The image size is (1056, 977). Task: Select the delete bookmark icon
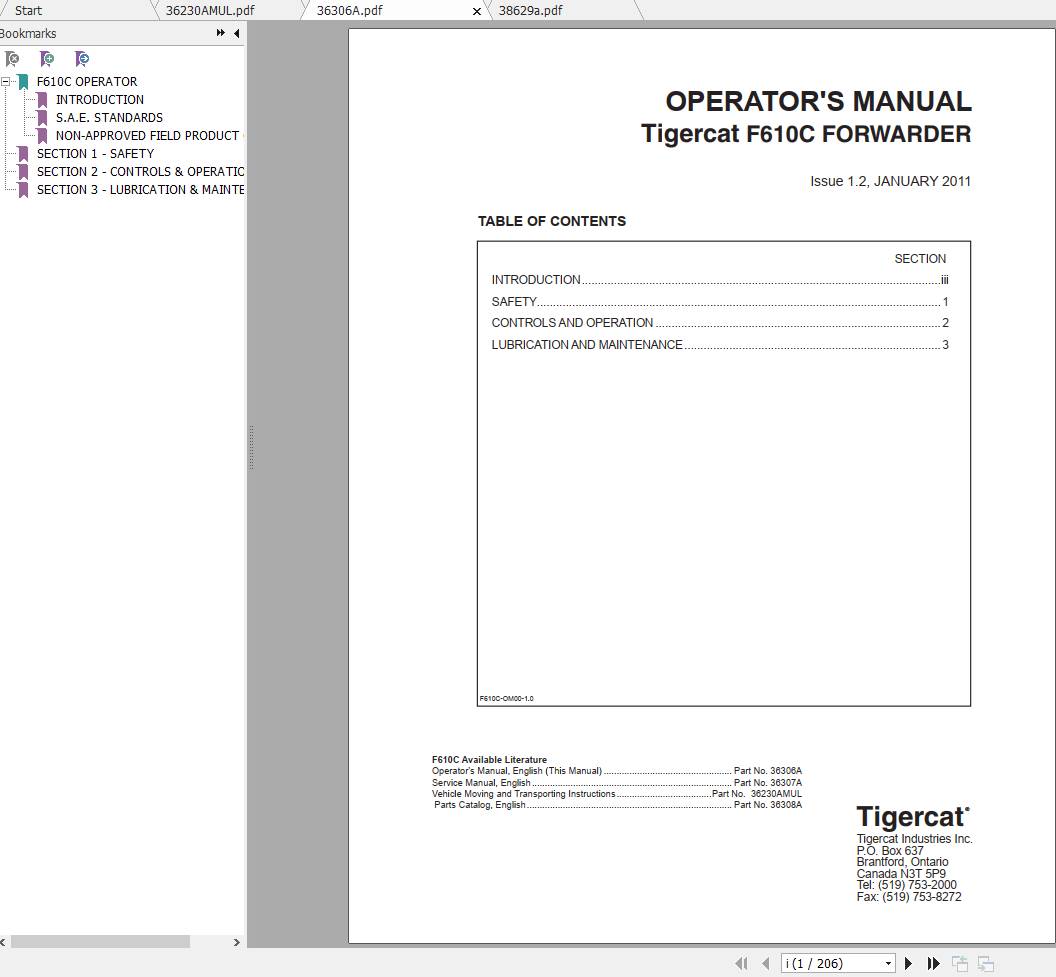(x=12, y=59)
